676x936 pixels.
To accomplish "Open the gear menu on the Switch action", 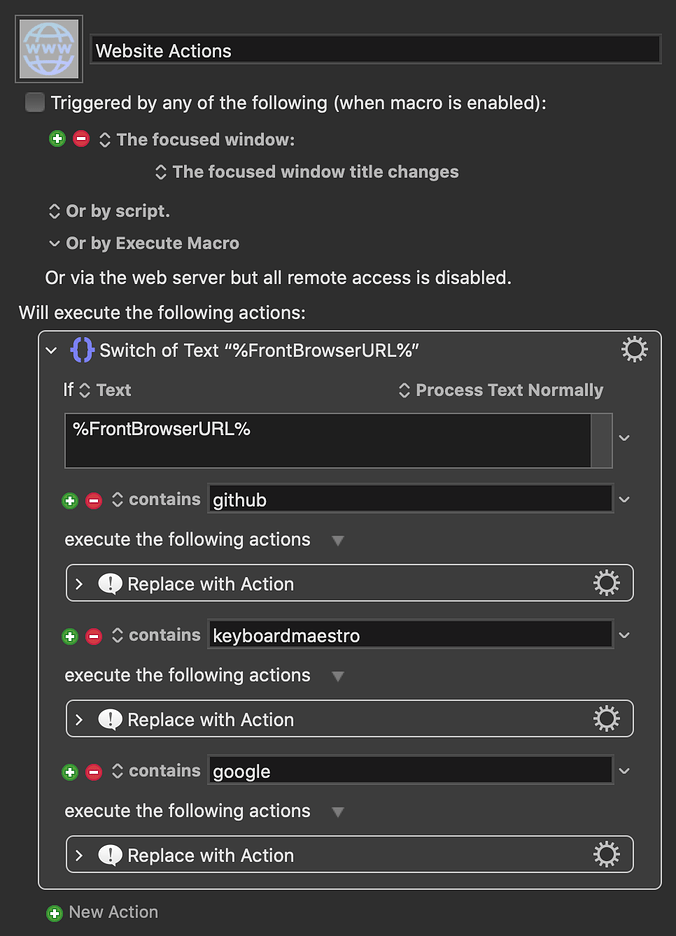I will 634,349.
